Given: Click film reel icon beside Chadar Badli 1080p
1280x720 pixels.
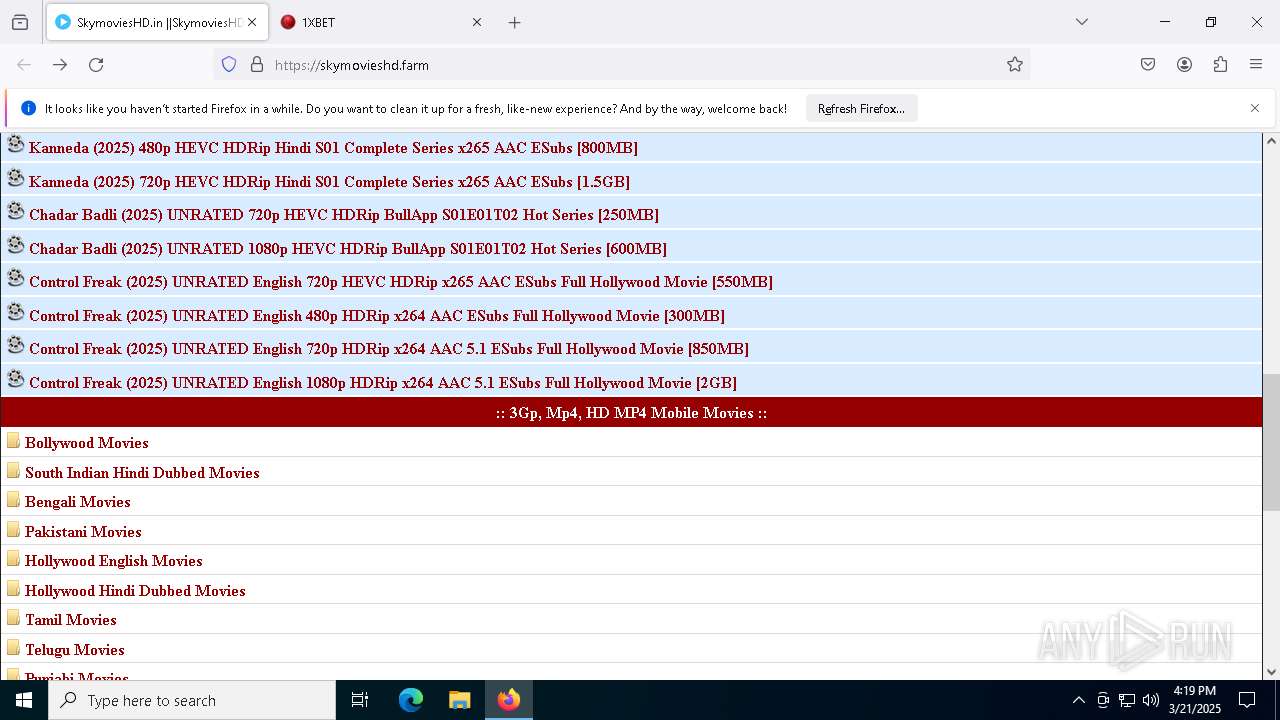Looking at the screenshot, I should [15, 245].
